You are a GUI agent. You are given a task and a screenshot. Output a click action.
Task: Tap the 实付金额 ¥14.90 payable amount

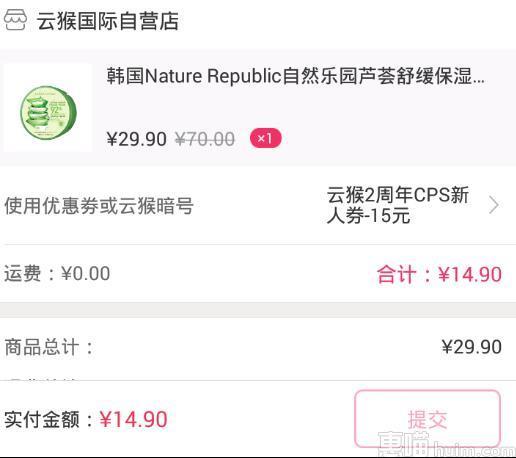coord(133,419)
